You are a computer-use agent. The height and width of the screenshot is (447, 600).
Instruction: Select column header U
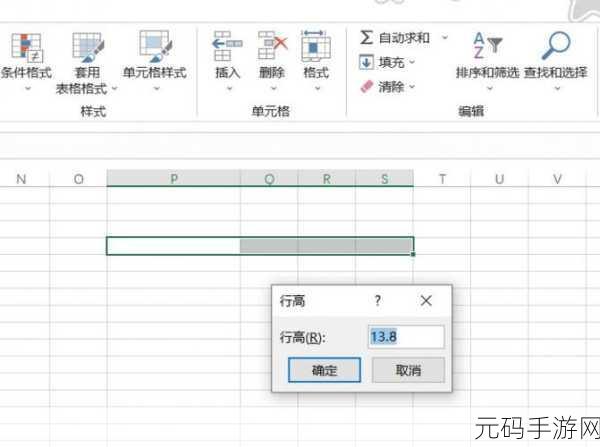point(499,179)
